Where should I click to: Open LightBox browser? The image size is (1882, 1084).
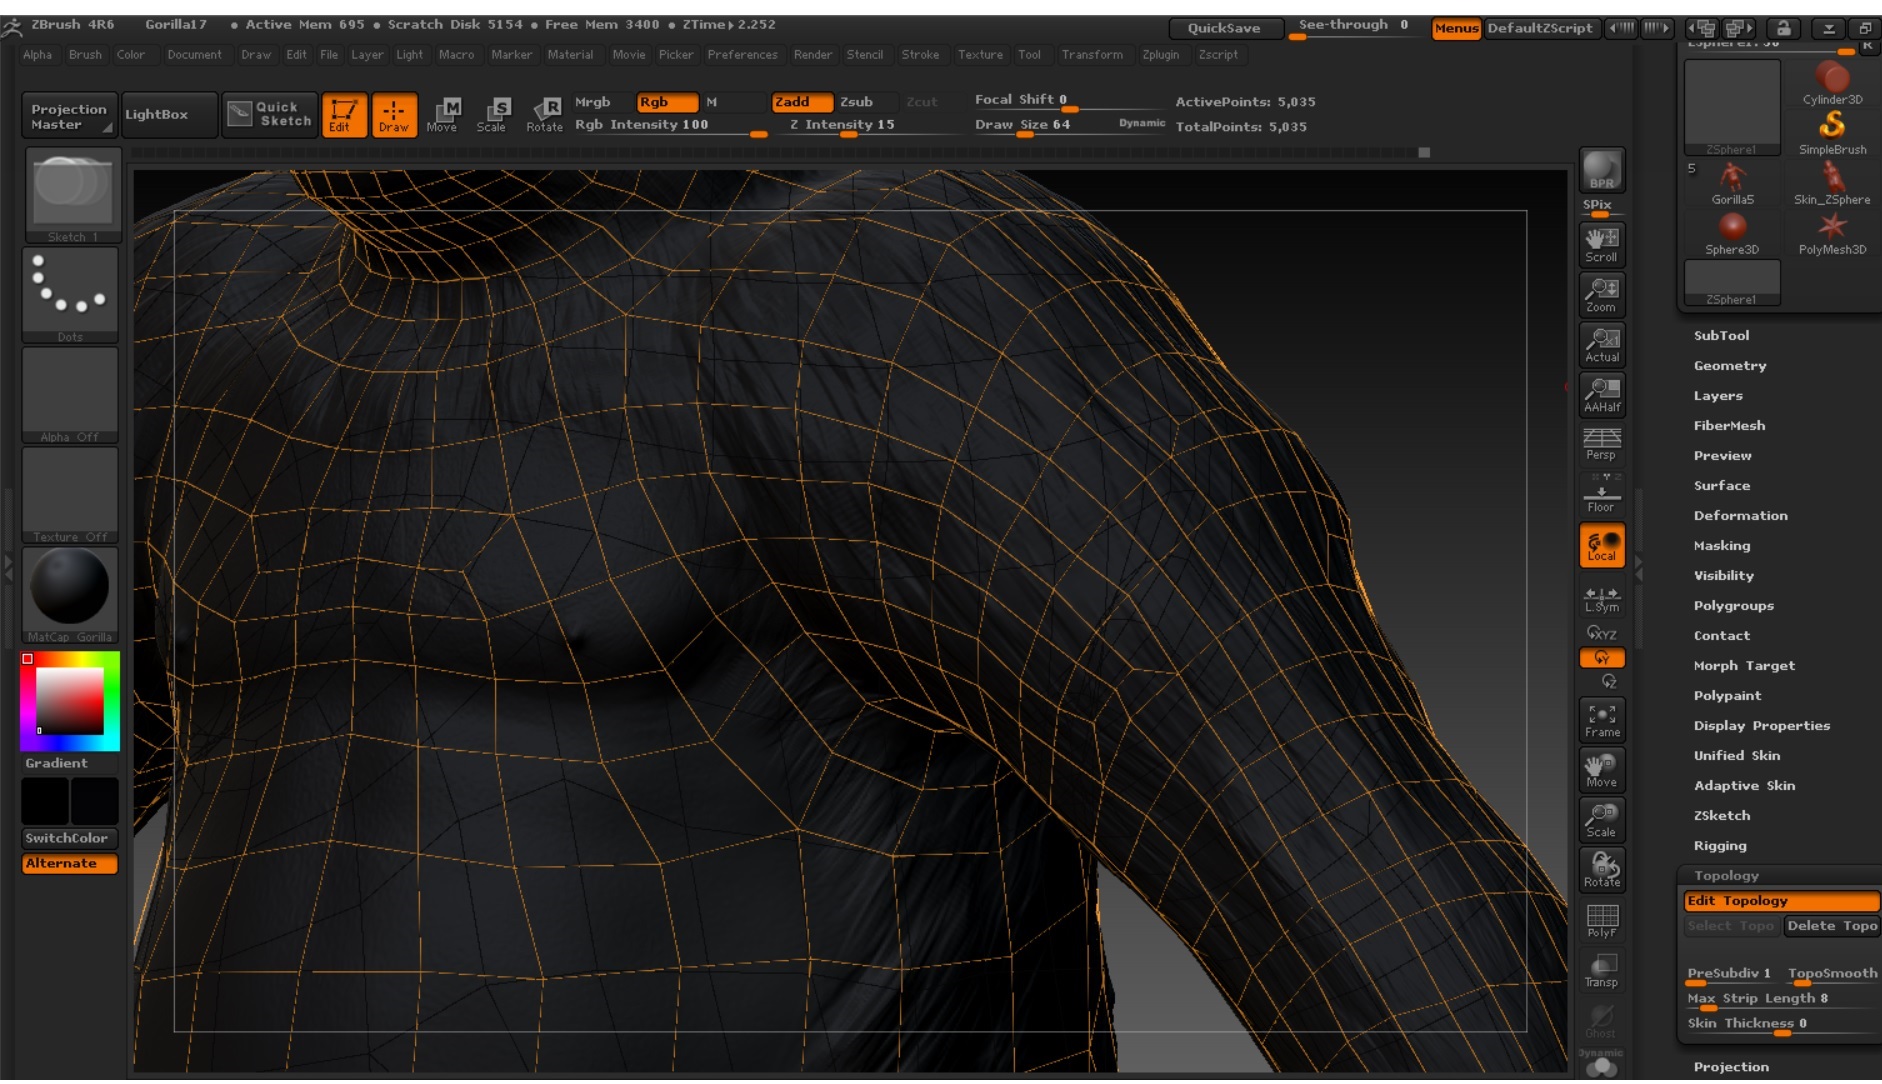pos(169,115)
